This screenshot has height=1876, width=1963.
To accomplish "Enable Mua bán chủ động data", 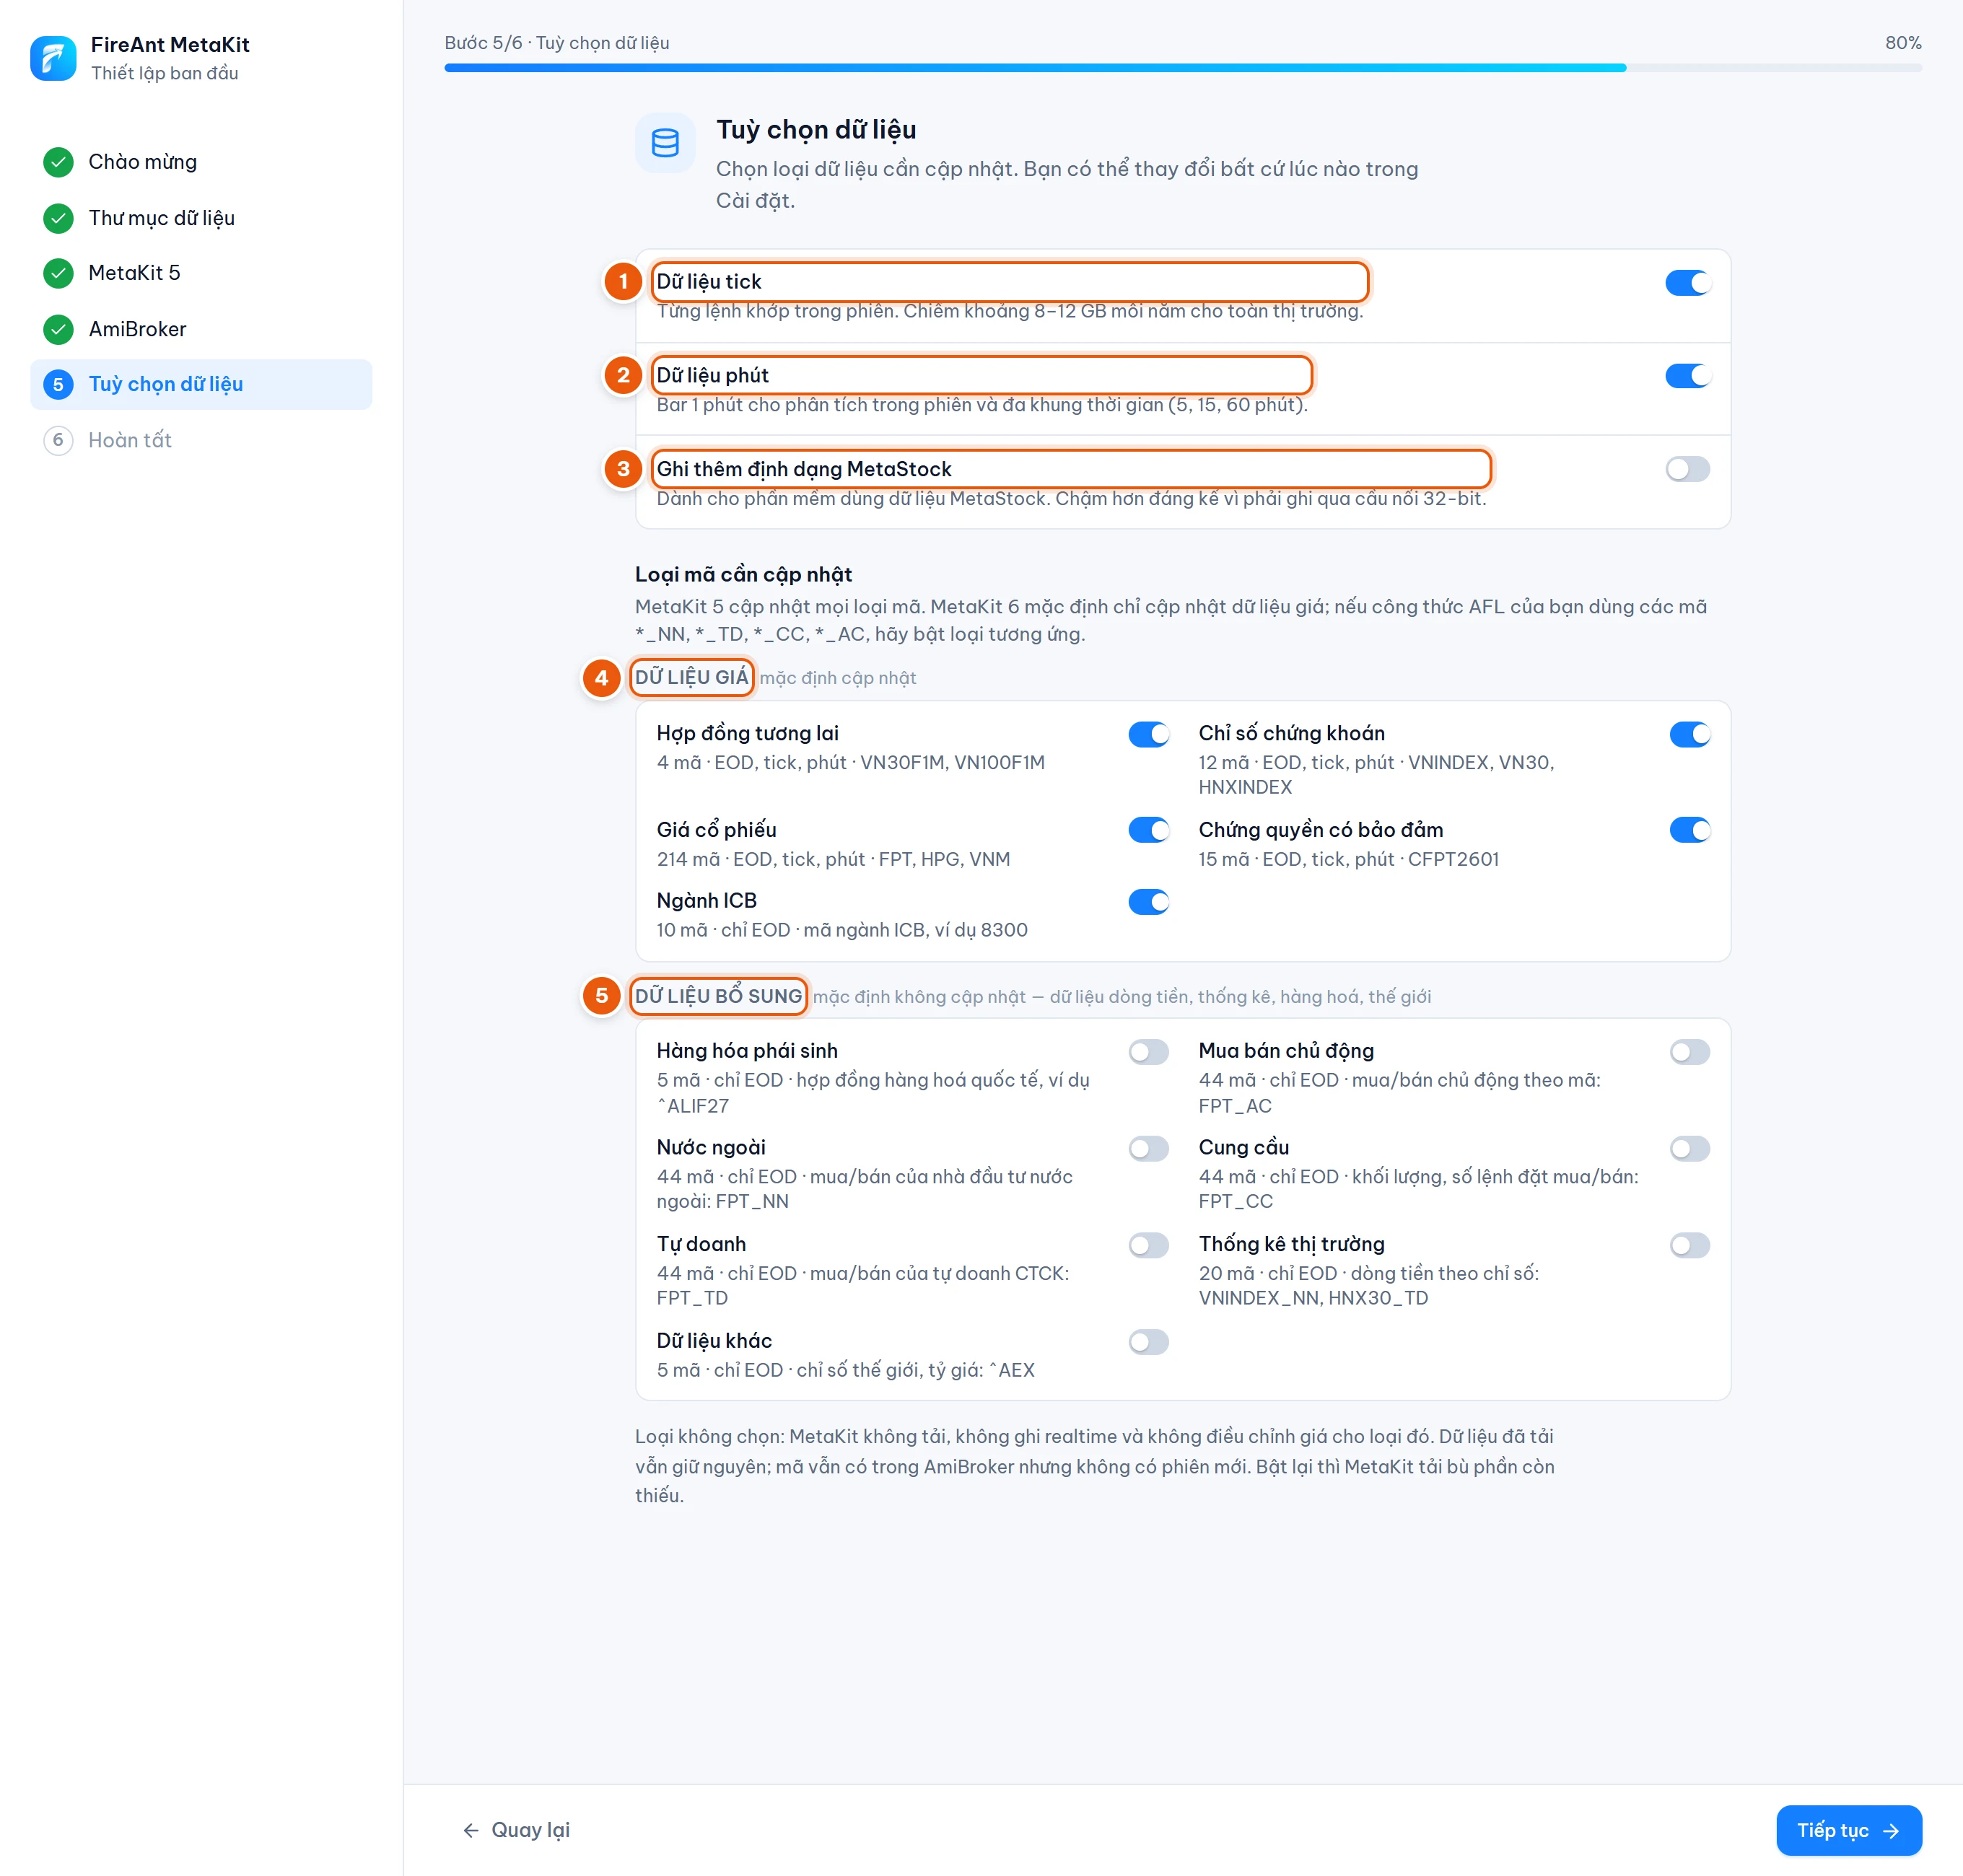I will pyautogui.click(x=1689, y=1052).
